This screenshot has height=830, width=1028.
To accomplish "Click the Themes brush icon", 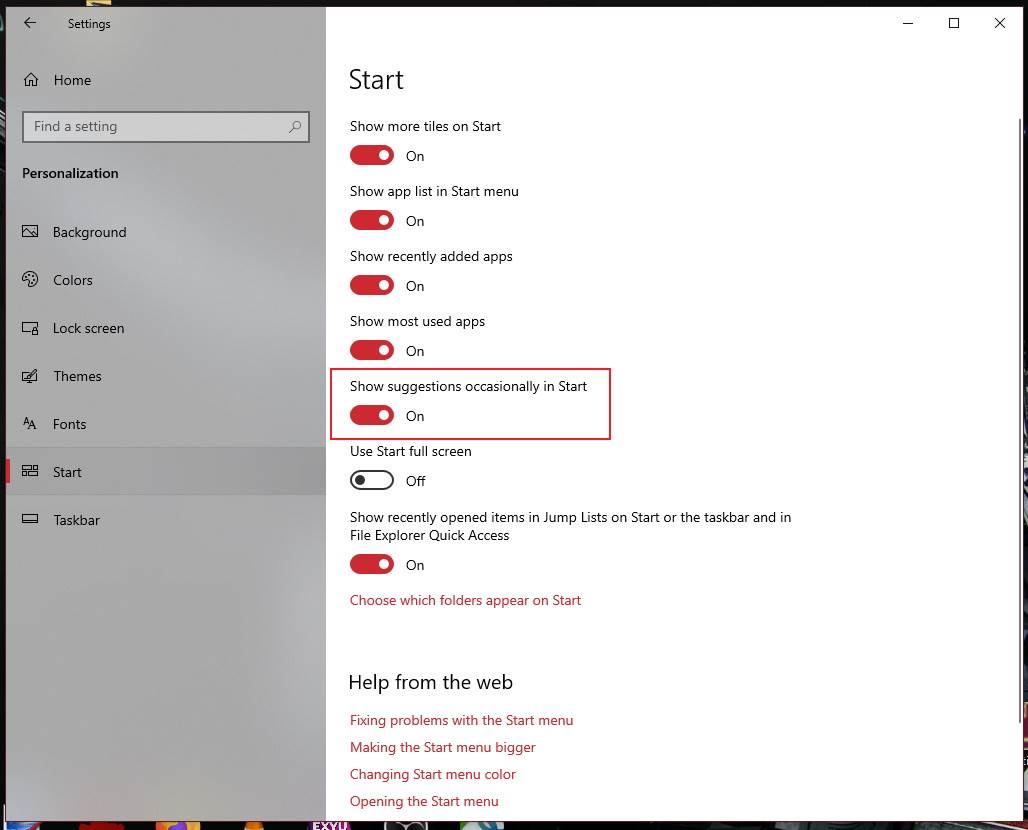I will pyautogui.click(x=31, y=376).
